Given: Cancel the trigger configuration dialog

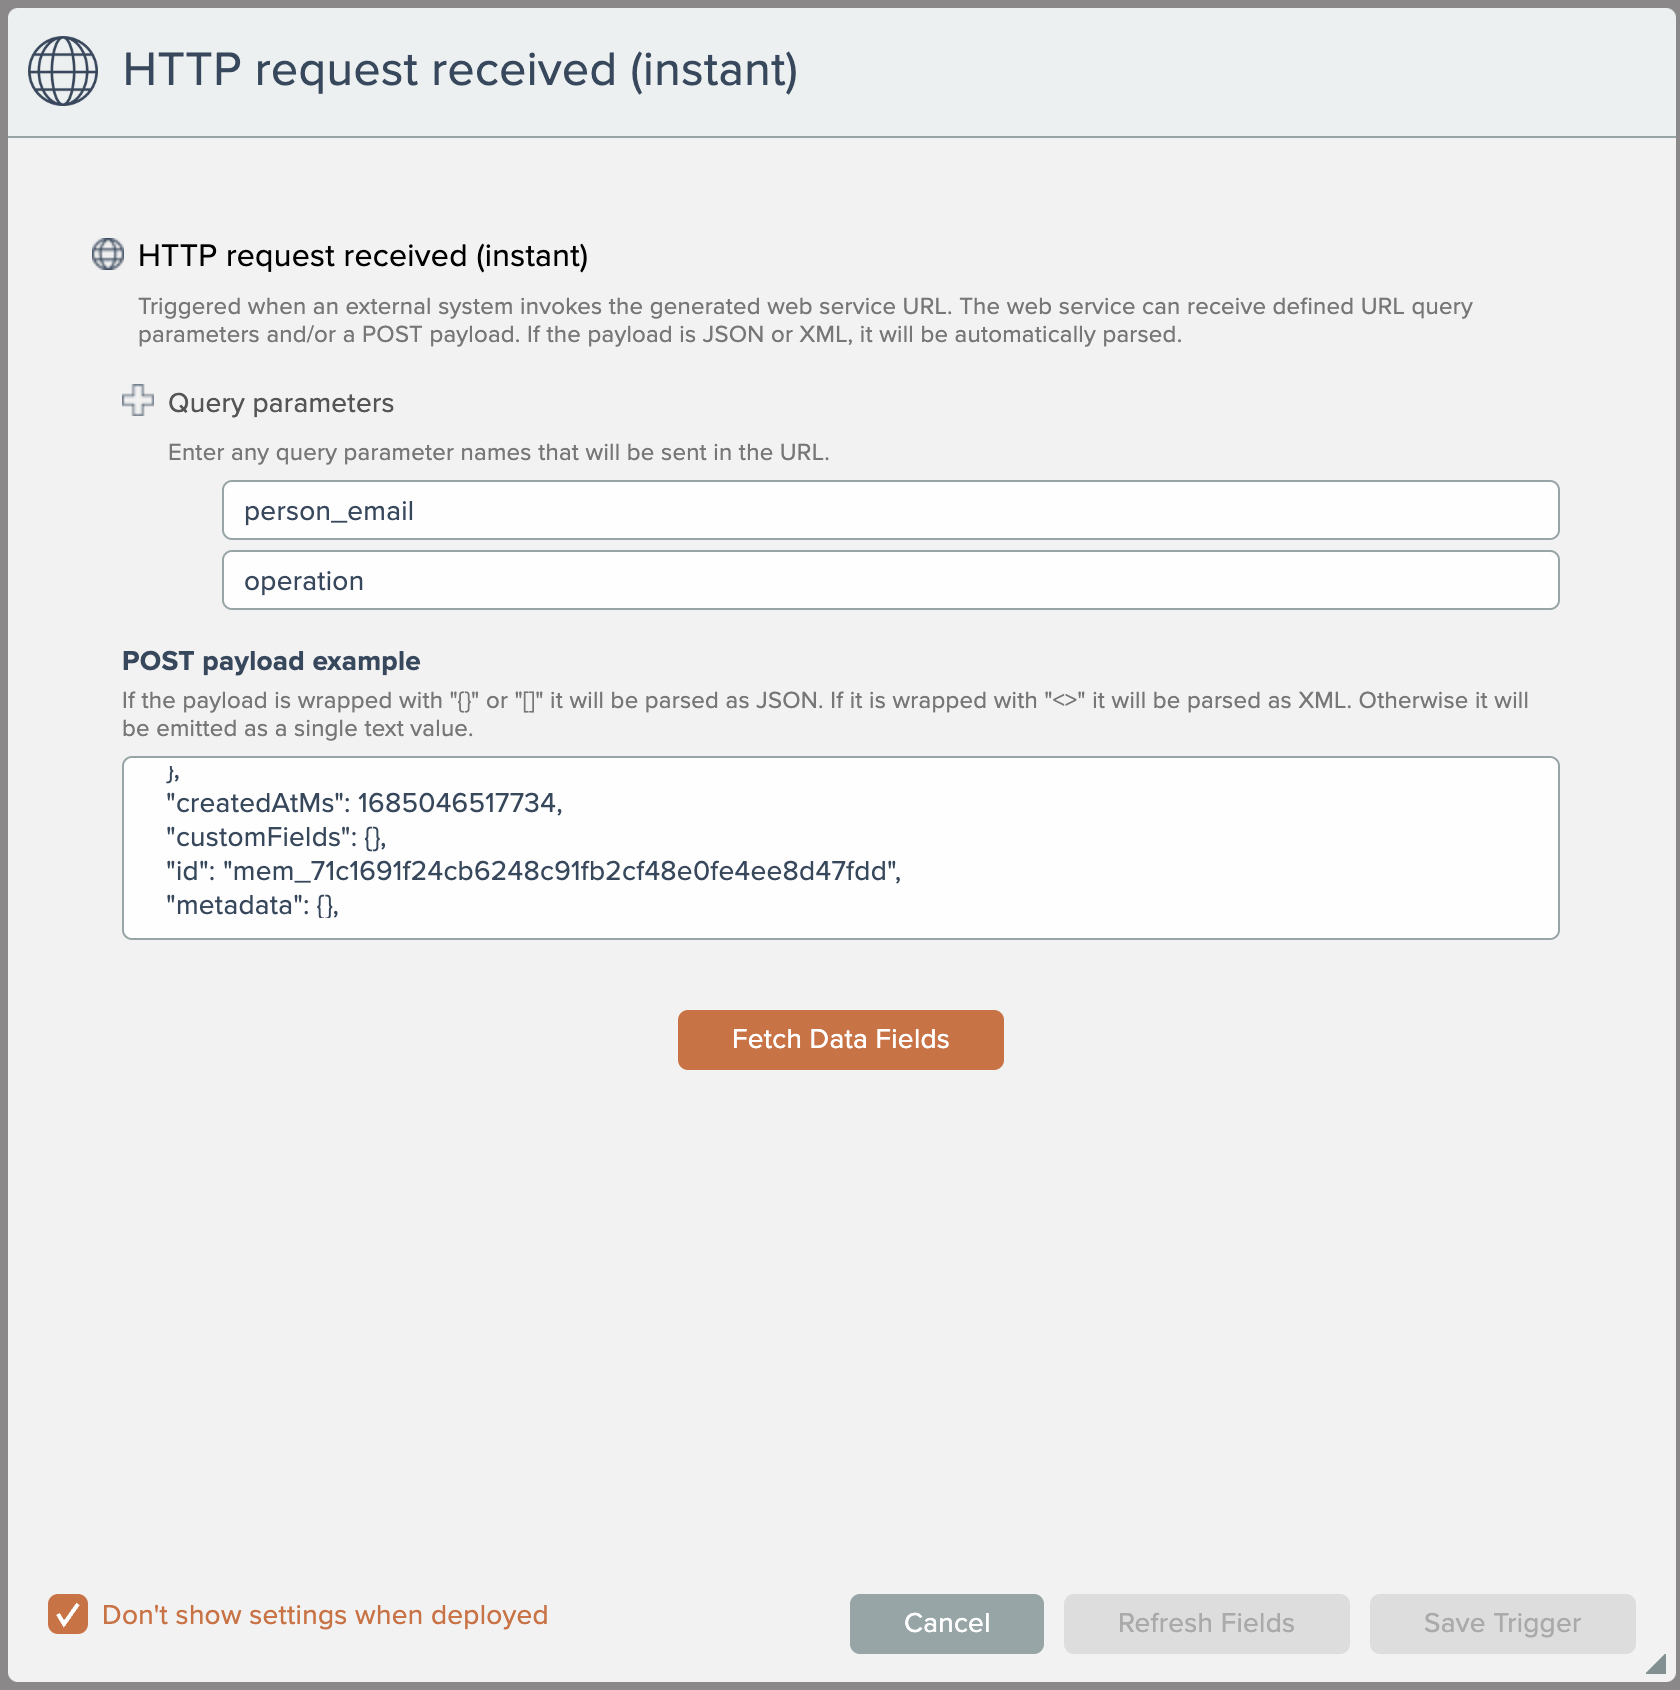Looking at the screenshot, I should (x=946, y=1623).
